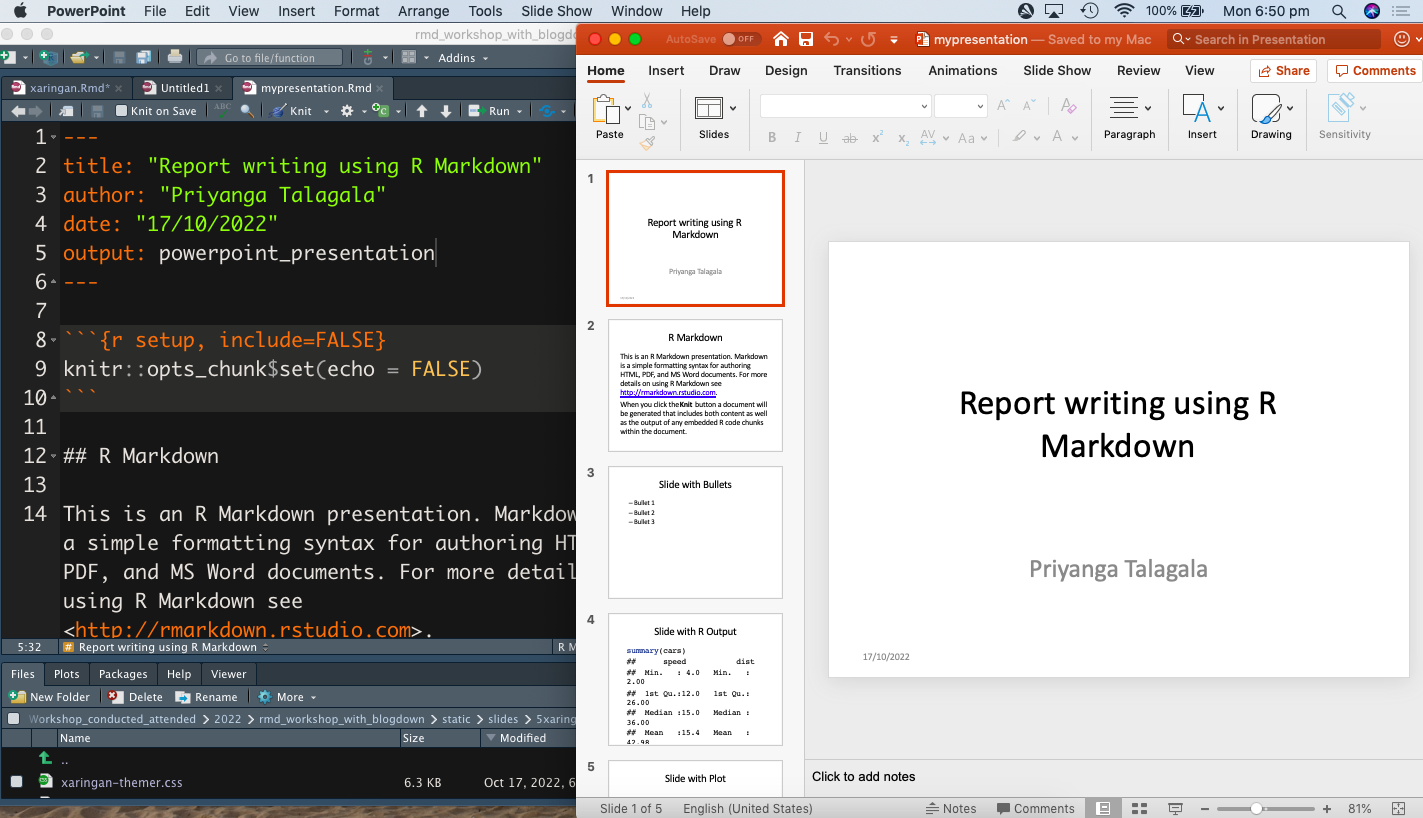Click the RStudio back navigation arrow
The height and width of the screenshot is (818, 1423).
(x=18, y=111)
